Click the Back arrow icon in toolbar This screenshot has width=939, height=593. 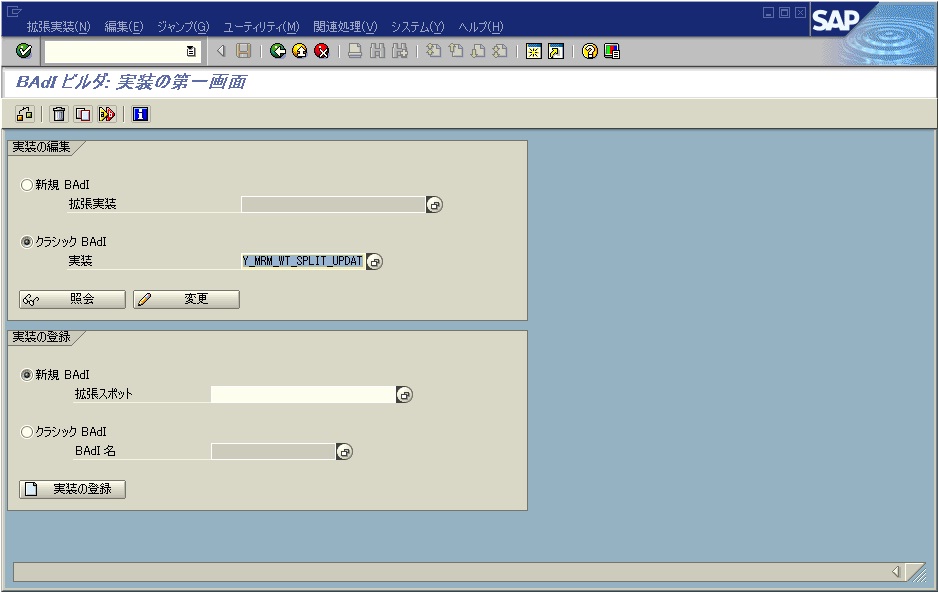276,52
